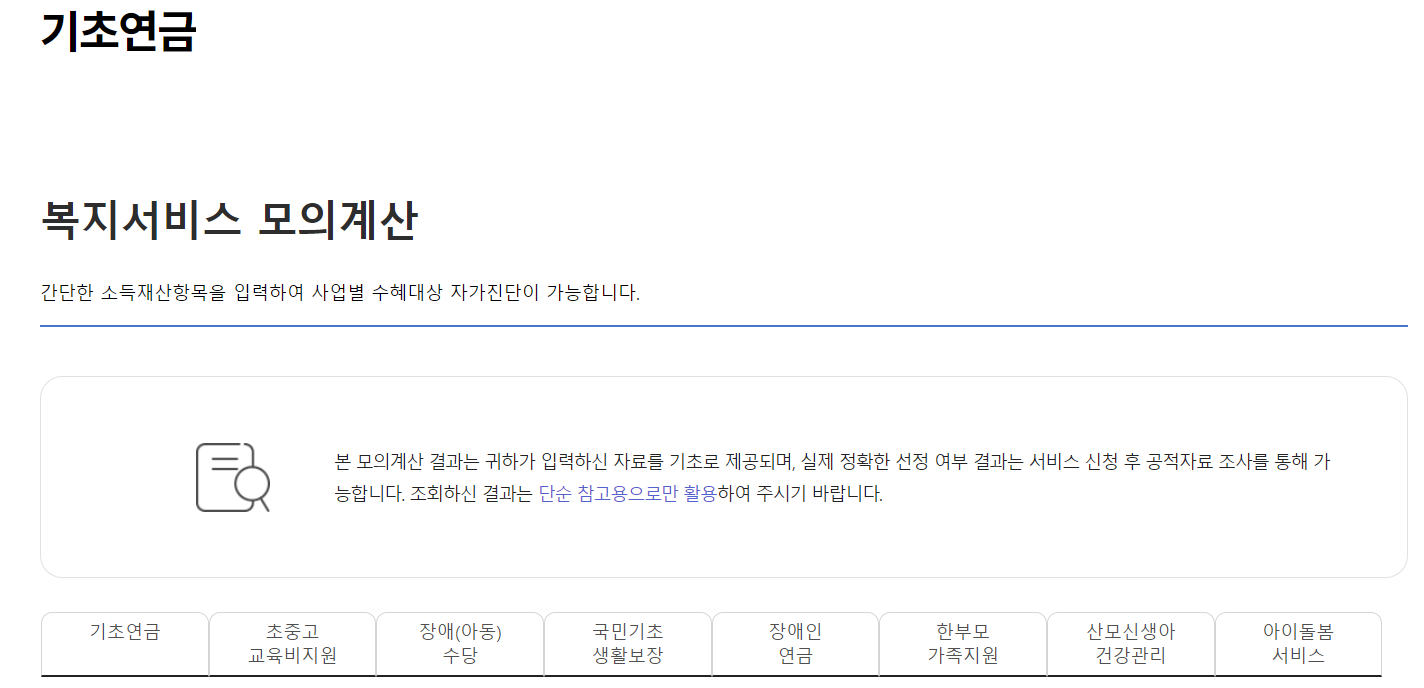Switch to the 아이돌봄 서비스 tab
1424x688 pixels.
[x=1297, y=643]
